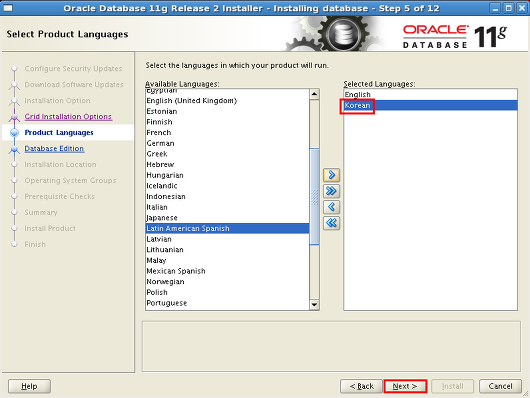
Task: Click the scrollbar up arrow in Available Languages
Action: point(314,94)
